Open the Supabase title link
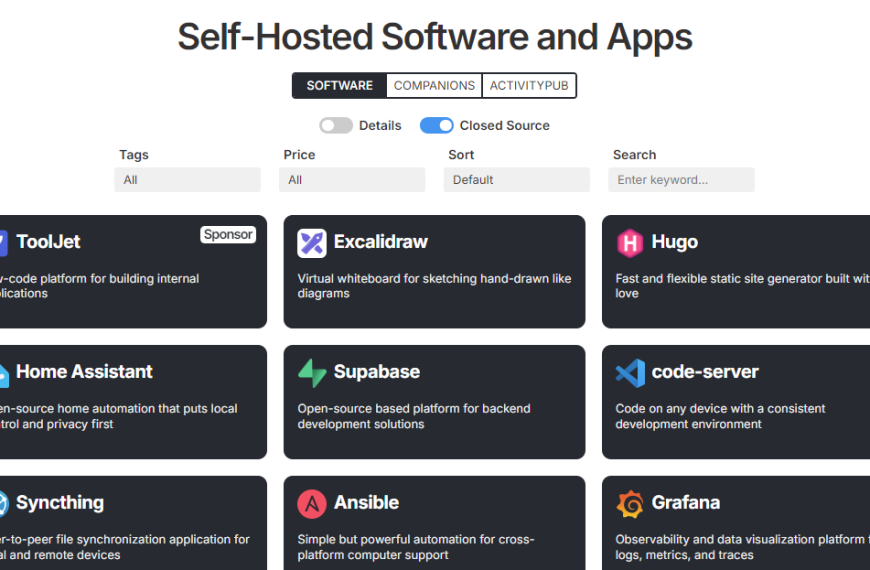Viewport: 870px width, 570px height. tap(377, 372)
